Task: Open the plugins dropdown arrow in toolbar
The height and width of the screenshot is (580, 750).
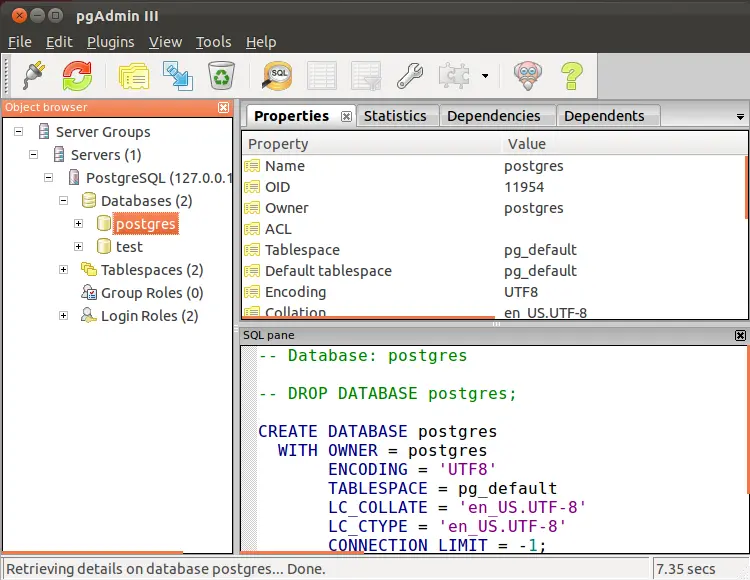Action: [x=485, y=76]
